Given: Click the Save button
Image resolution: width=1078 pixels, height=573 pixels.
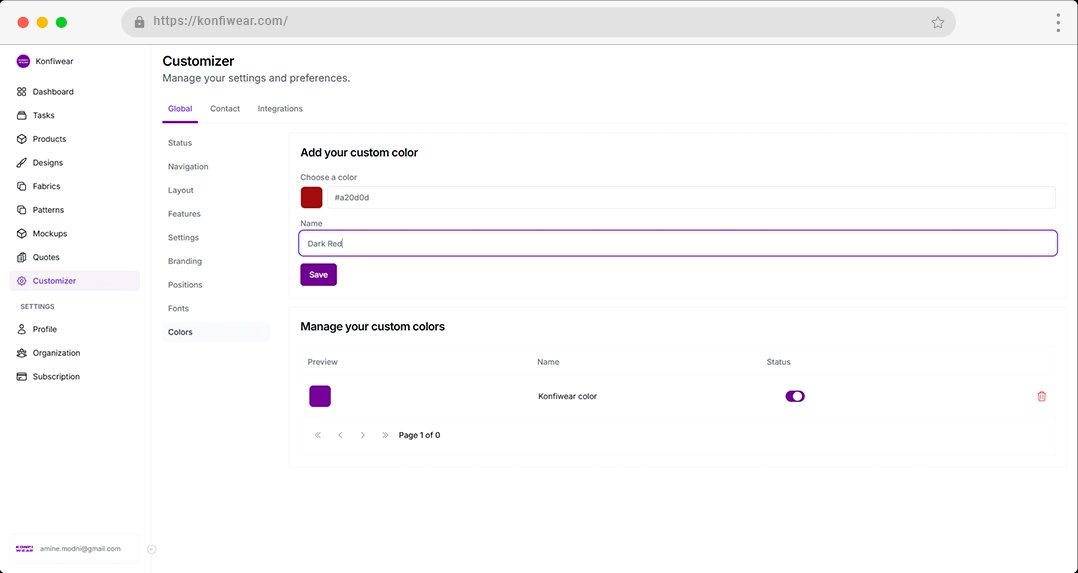Looking at the screenshot, I should tap(318, 274).
